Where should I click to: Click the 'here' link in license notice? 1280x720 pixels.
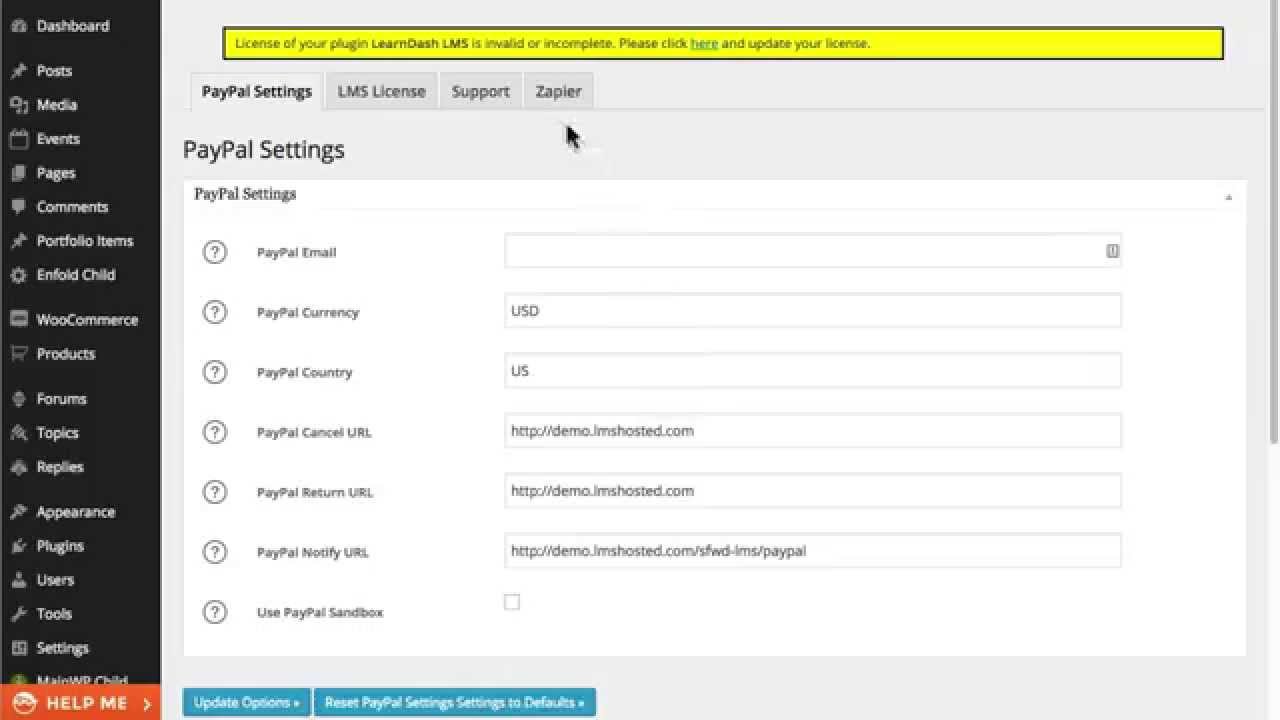[x=704, y=44]
